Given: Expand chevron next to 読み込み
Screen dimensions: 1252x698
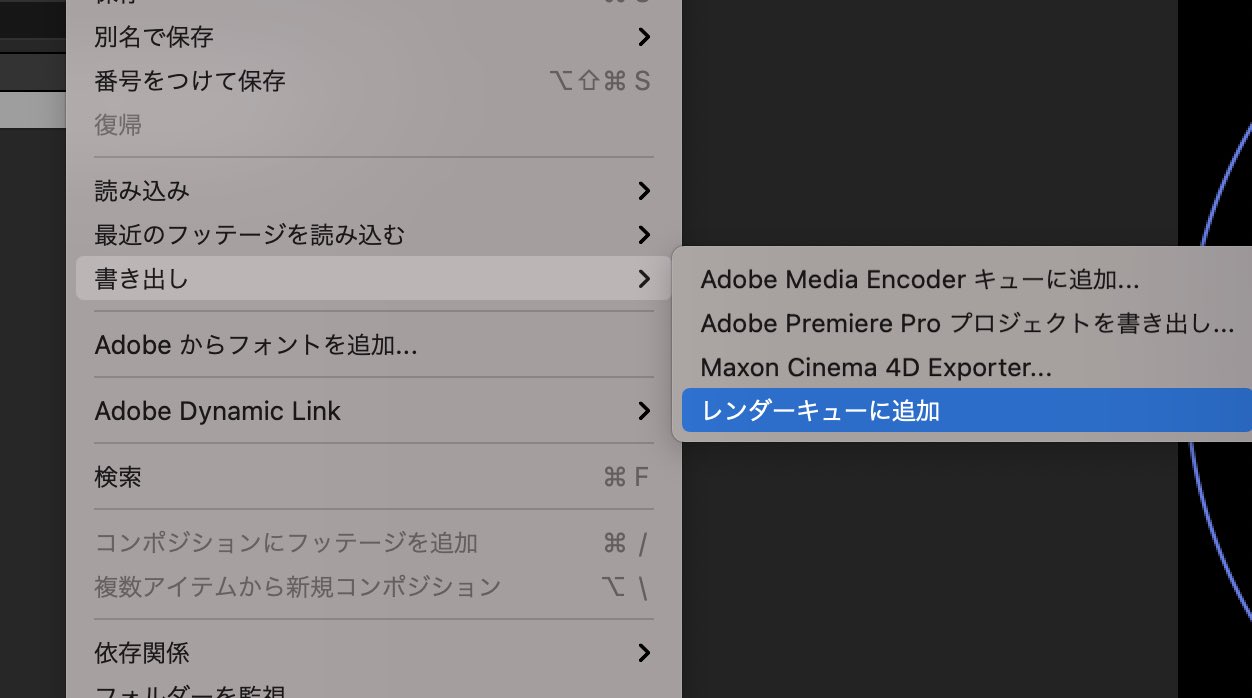Looking at the screenshot, I should point(644,190).
